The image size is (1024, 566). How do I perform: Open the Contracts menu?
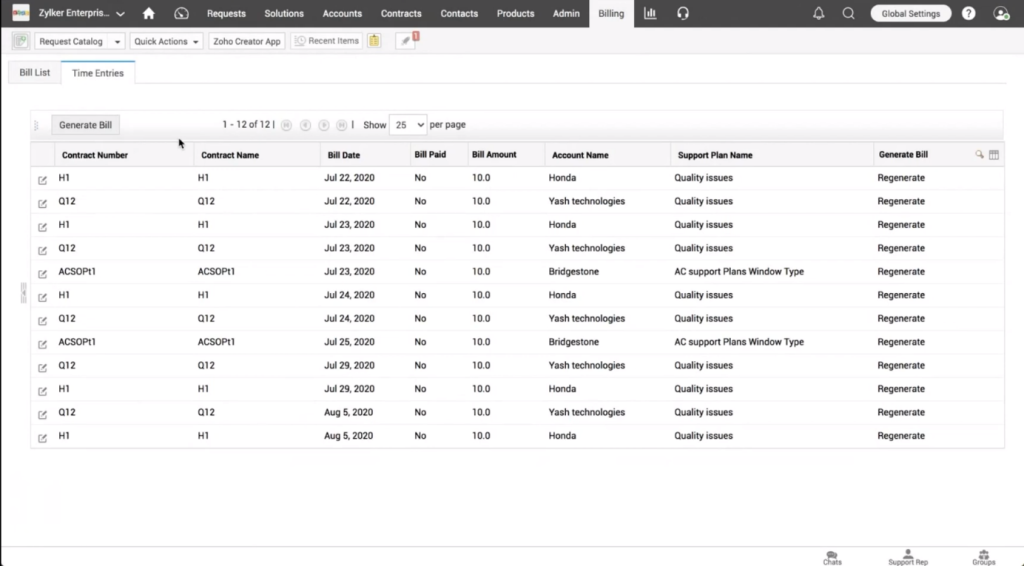click(401, 14)
